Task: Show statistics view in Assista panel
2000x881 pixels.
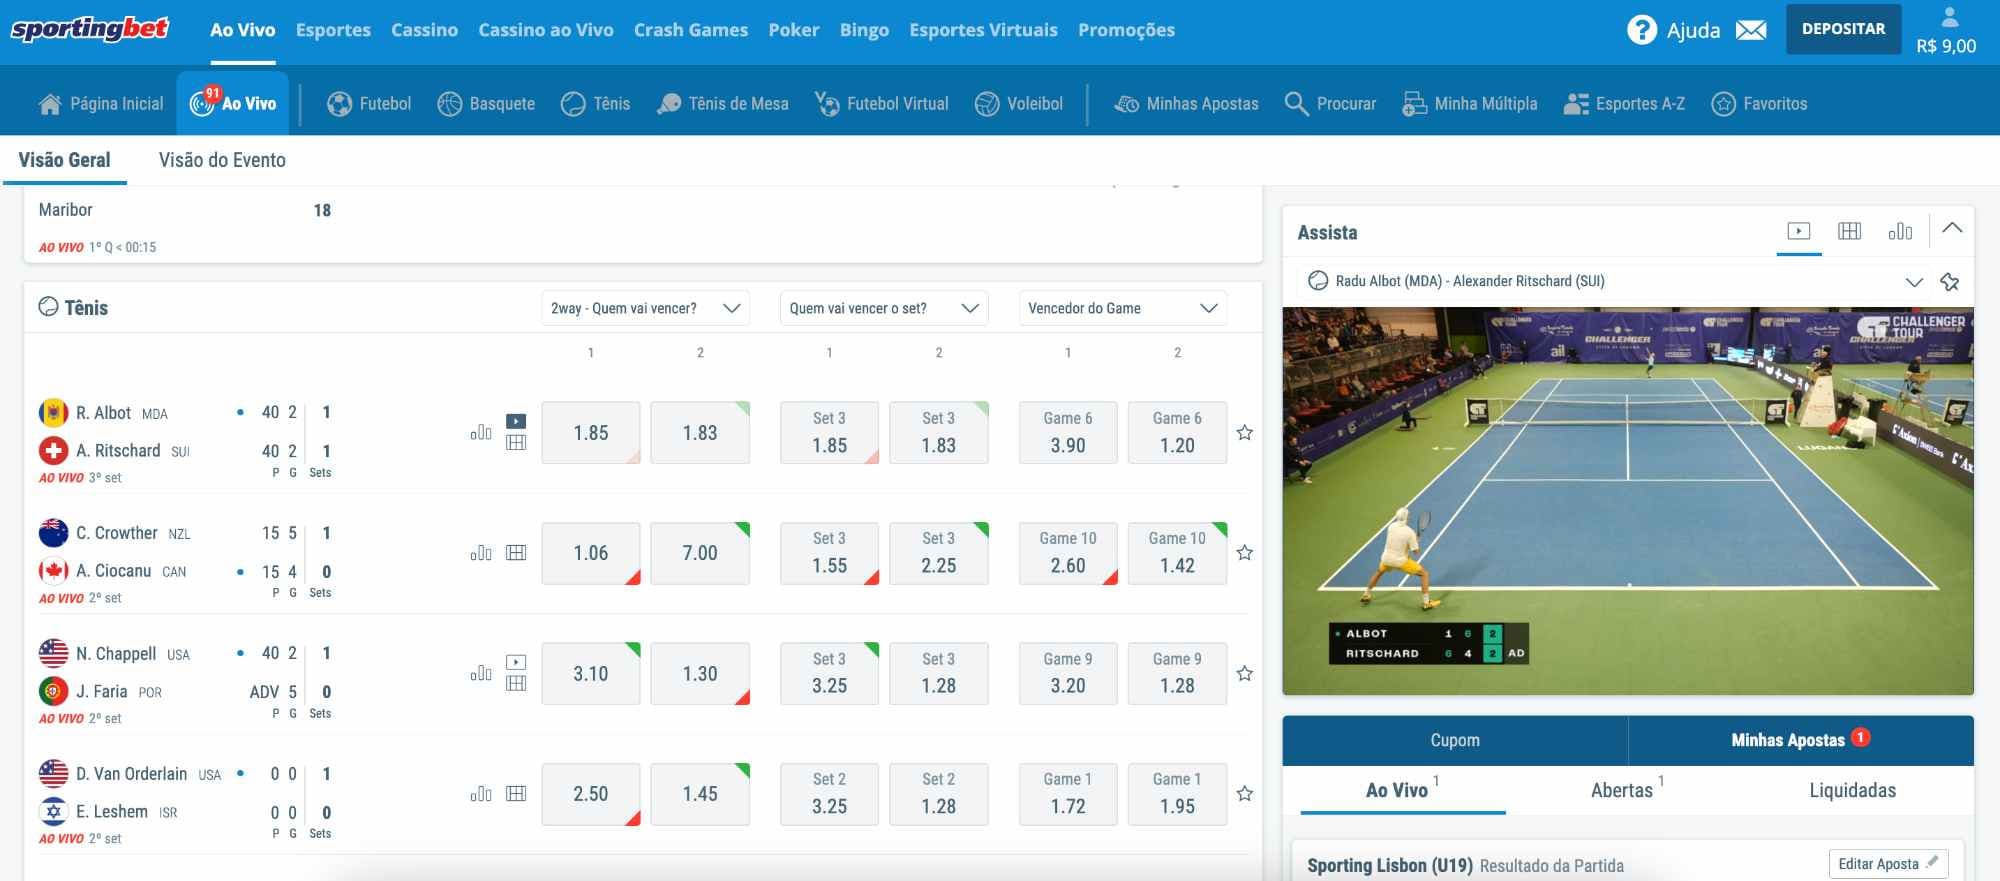Action: coord(1900,231)
